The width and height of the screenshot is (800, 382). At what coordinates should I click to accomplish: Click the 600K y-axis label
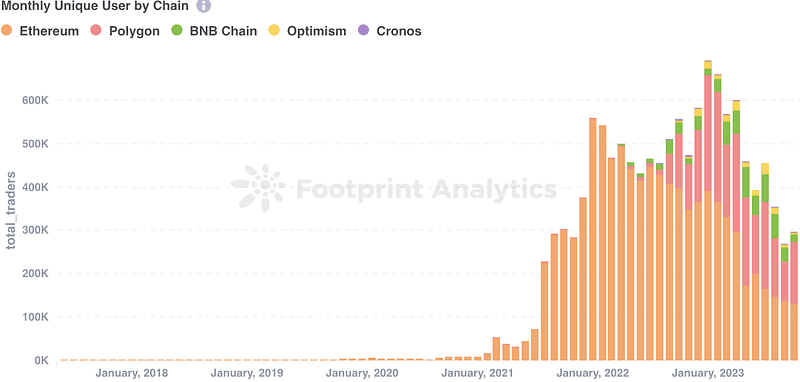35,100
